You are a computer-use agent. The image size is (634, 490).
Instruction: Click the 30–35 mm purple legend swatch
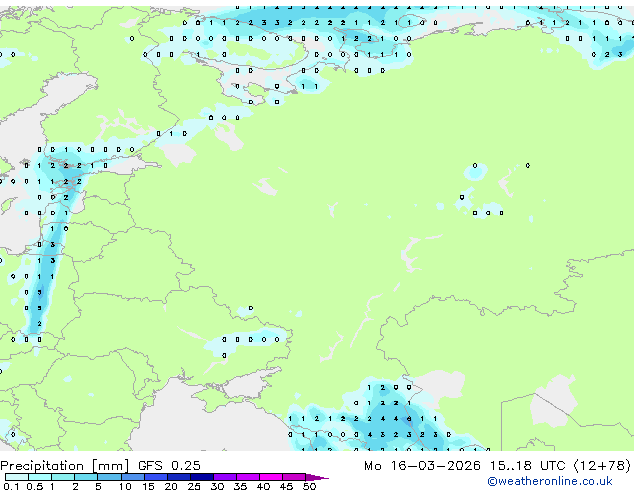pyautogui.click(x=224, y=477)
